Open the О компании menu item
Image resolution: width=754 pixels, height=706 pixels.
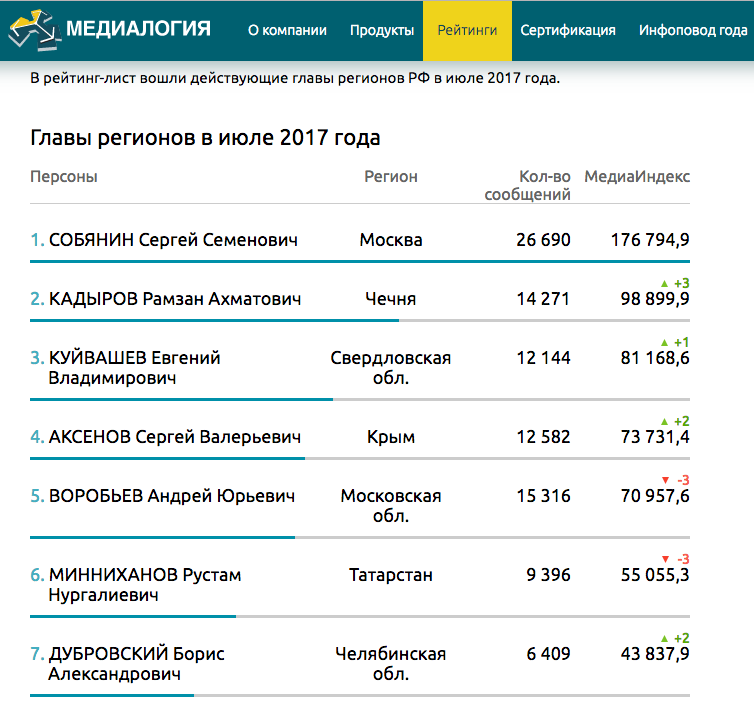287,30
